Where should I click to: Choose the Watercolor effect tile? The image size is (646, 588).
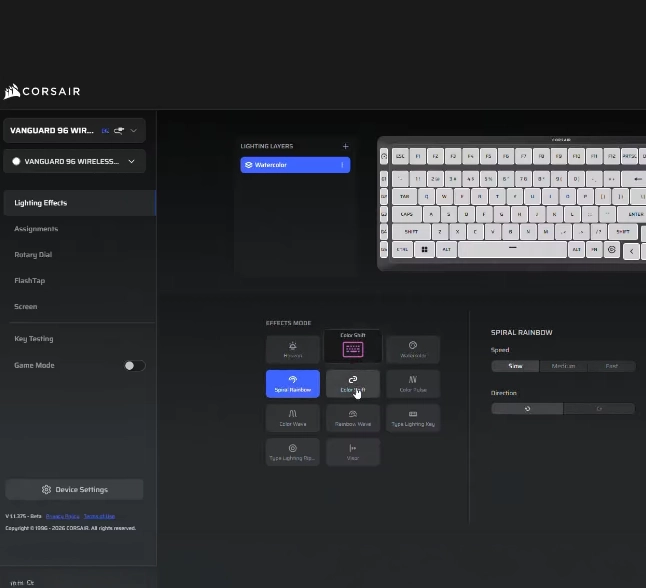point(413,349)
